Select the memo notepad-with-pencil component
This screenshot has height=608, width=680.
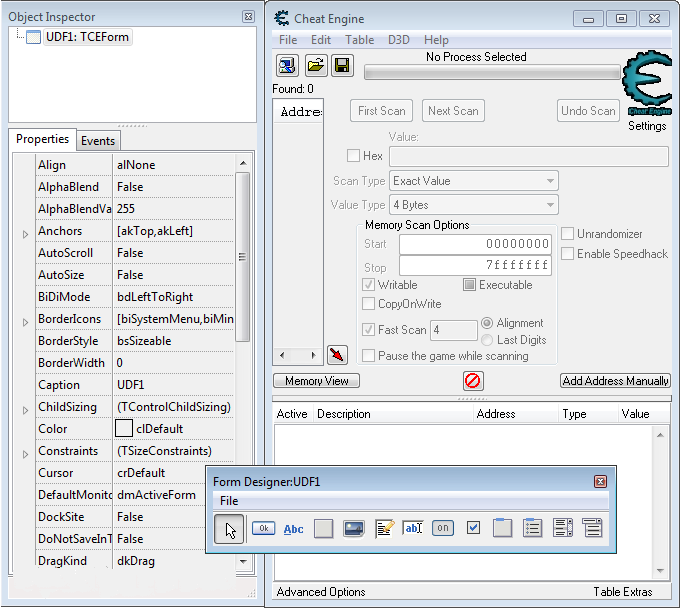(384, 529)
